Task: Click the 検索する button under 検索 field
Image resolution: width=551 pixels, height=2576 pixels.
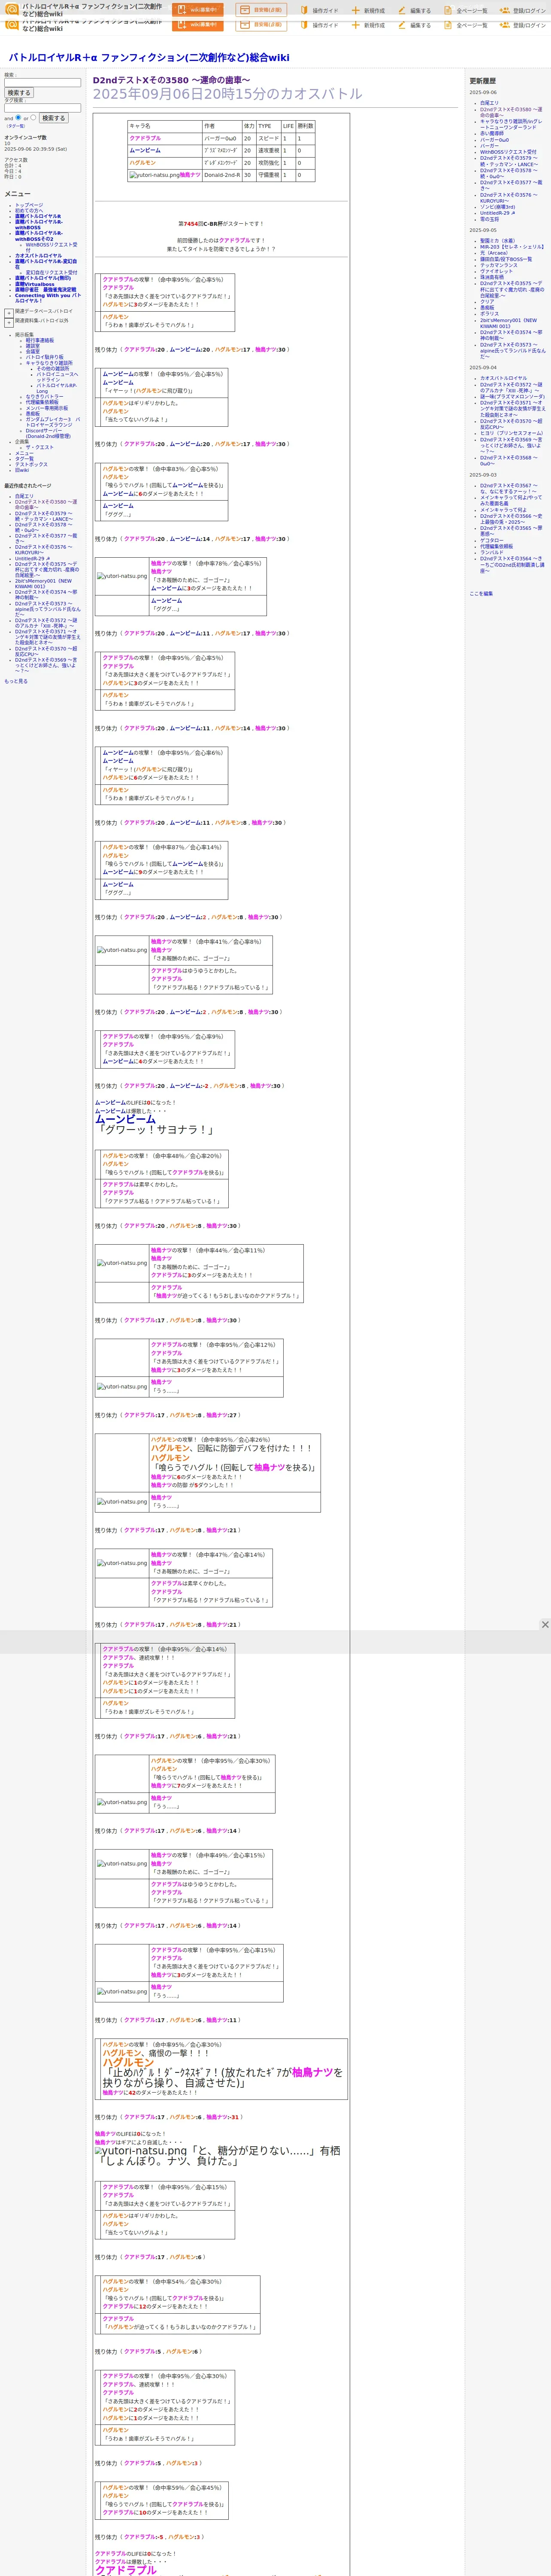Action: point(19,93)
